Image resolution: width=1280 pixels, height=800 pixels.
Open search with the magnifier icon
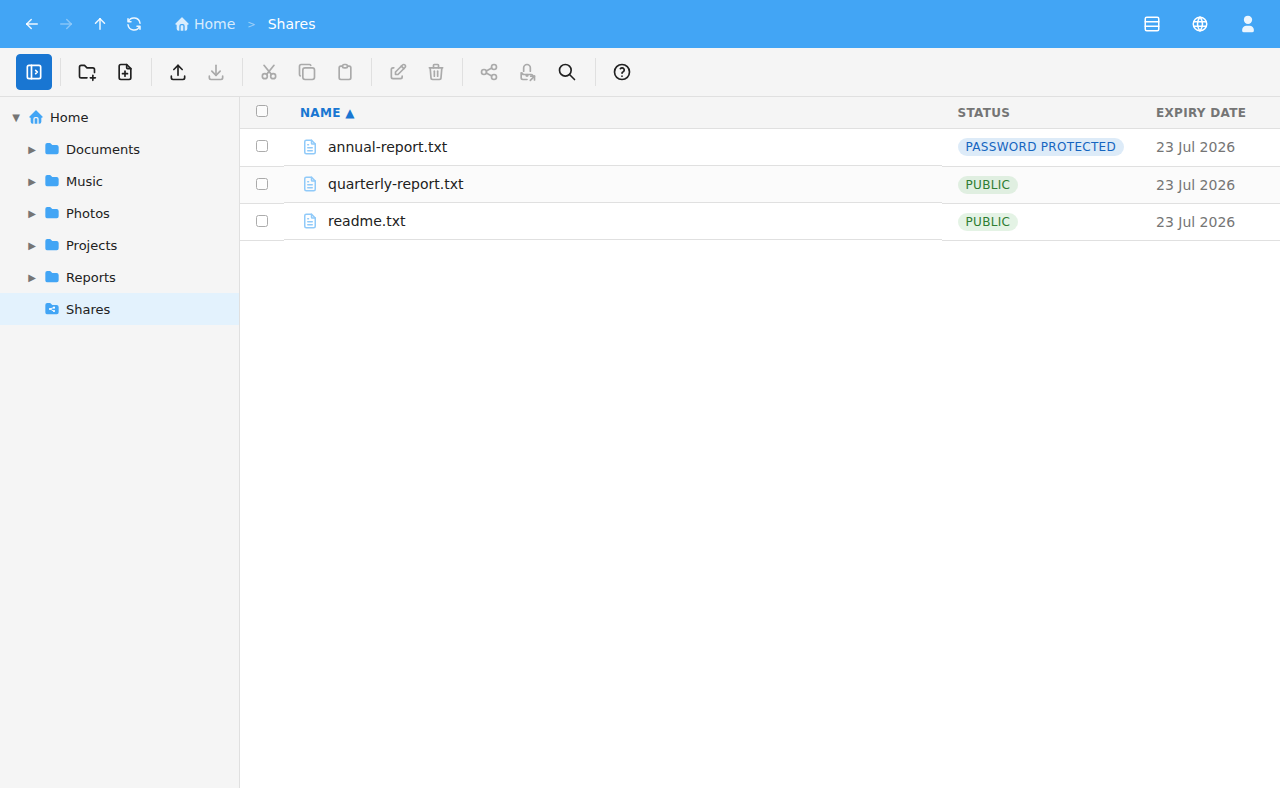(567, 72)
